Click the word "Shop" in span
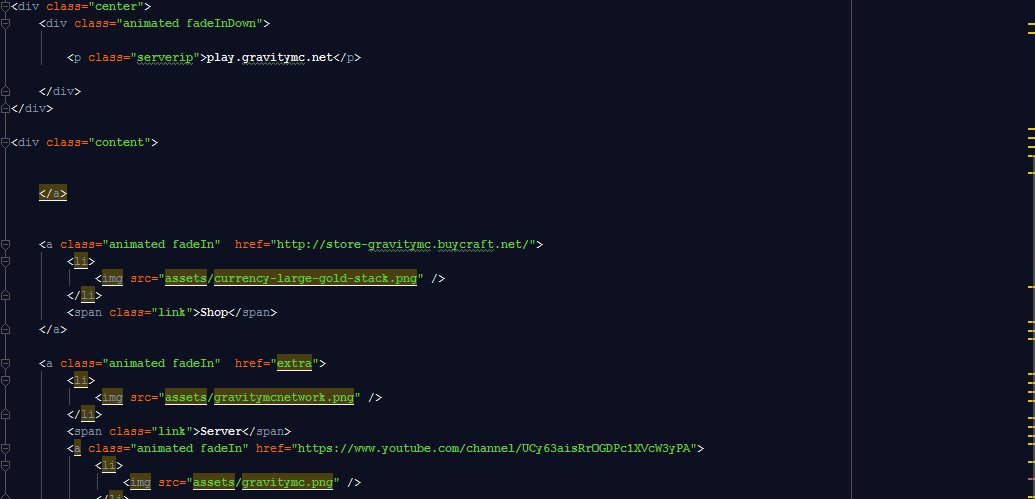Image resolution: width=1035 pixels, height=499 pixels. 214,312
